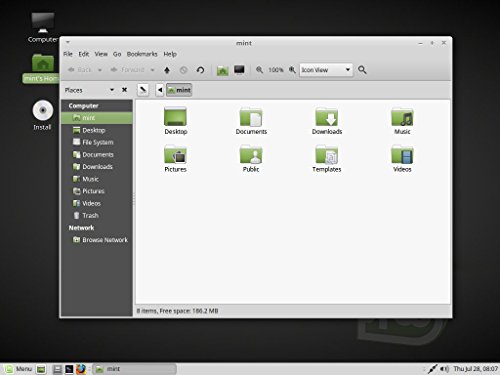Select the Downloads folder icon
Viewport: 500px width, 375px height.
tap(327, 121)
